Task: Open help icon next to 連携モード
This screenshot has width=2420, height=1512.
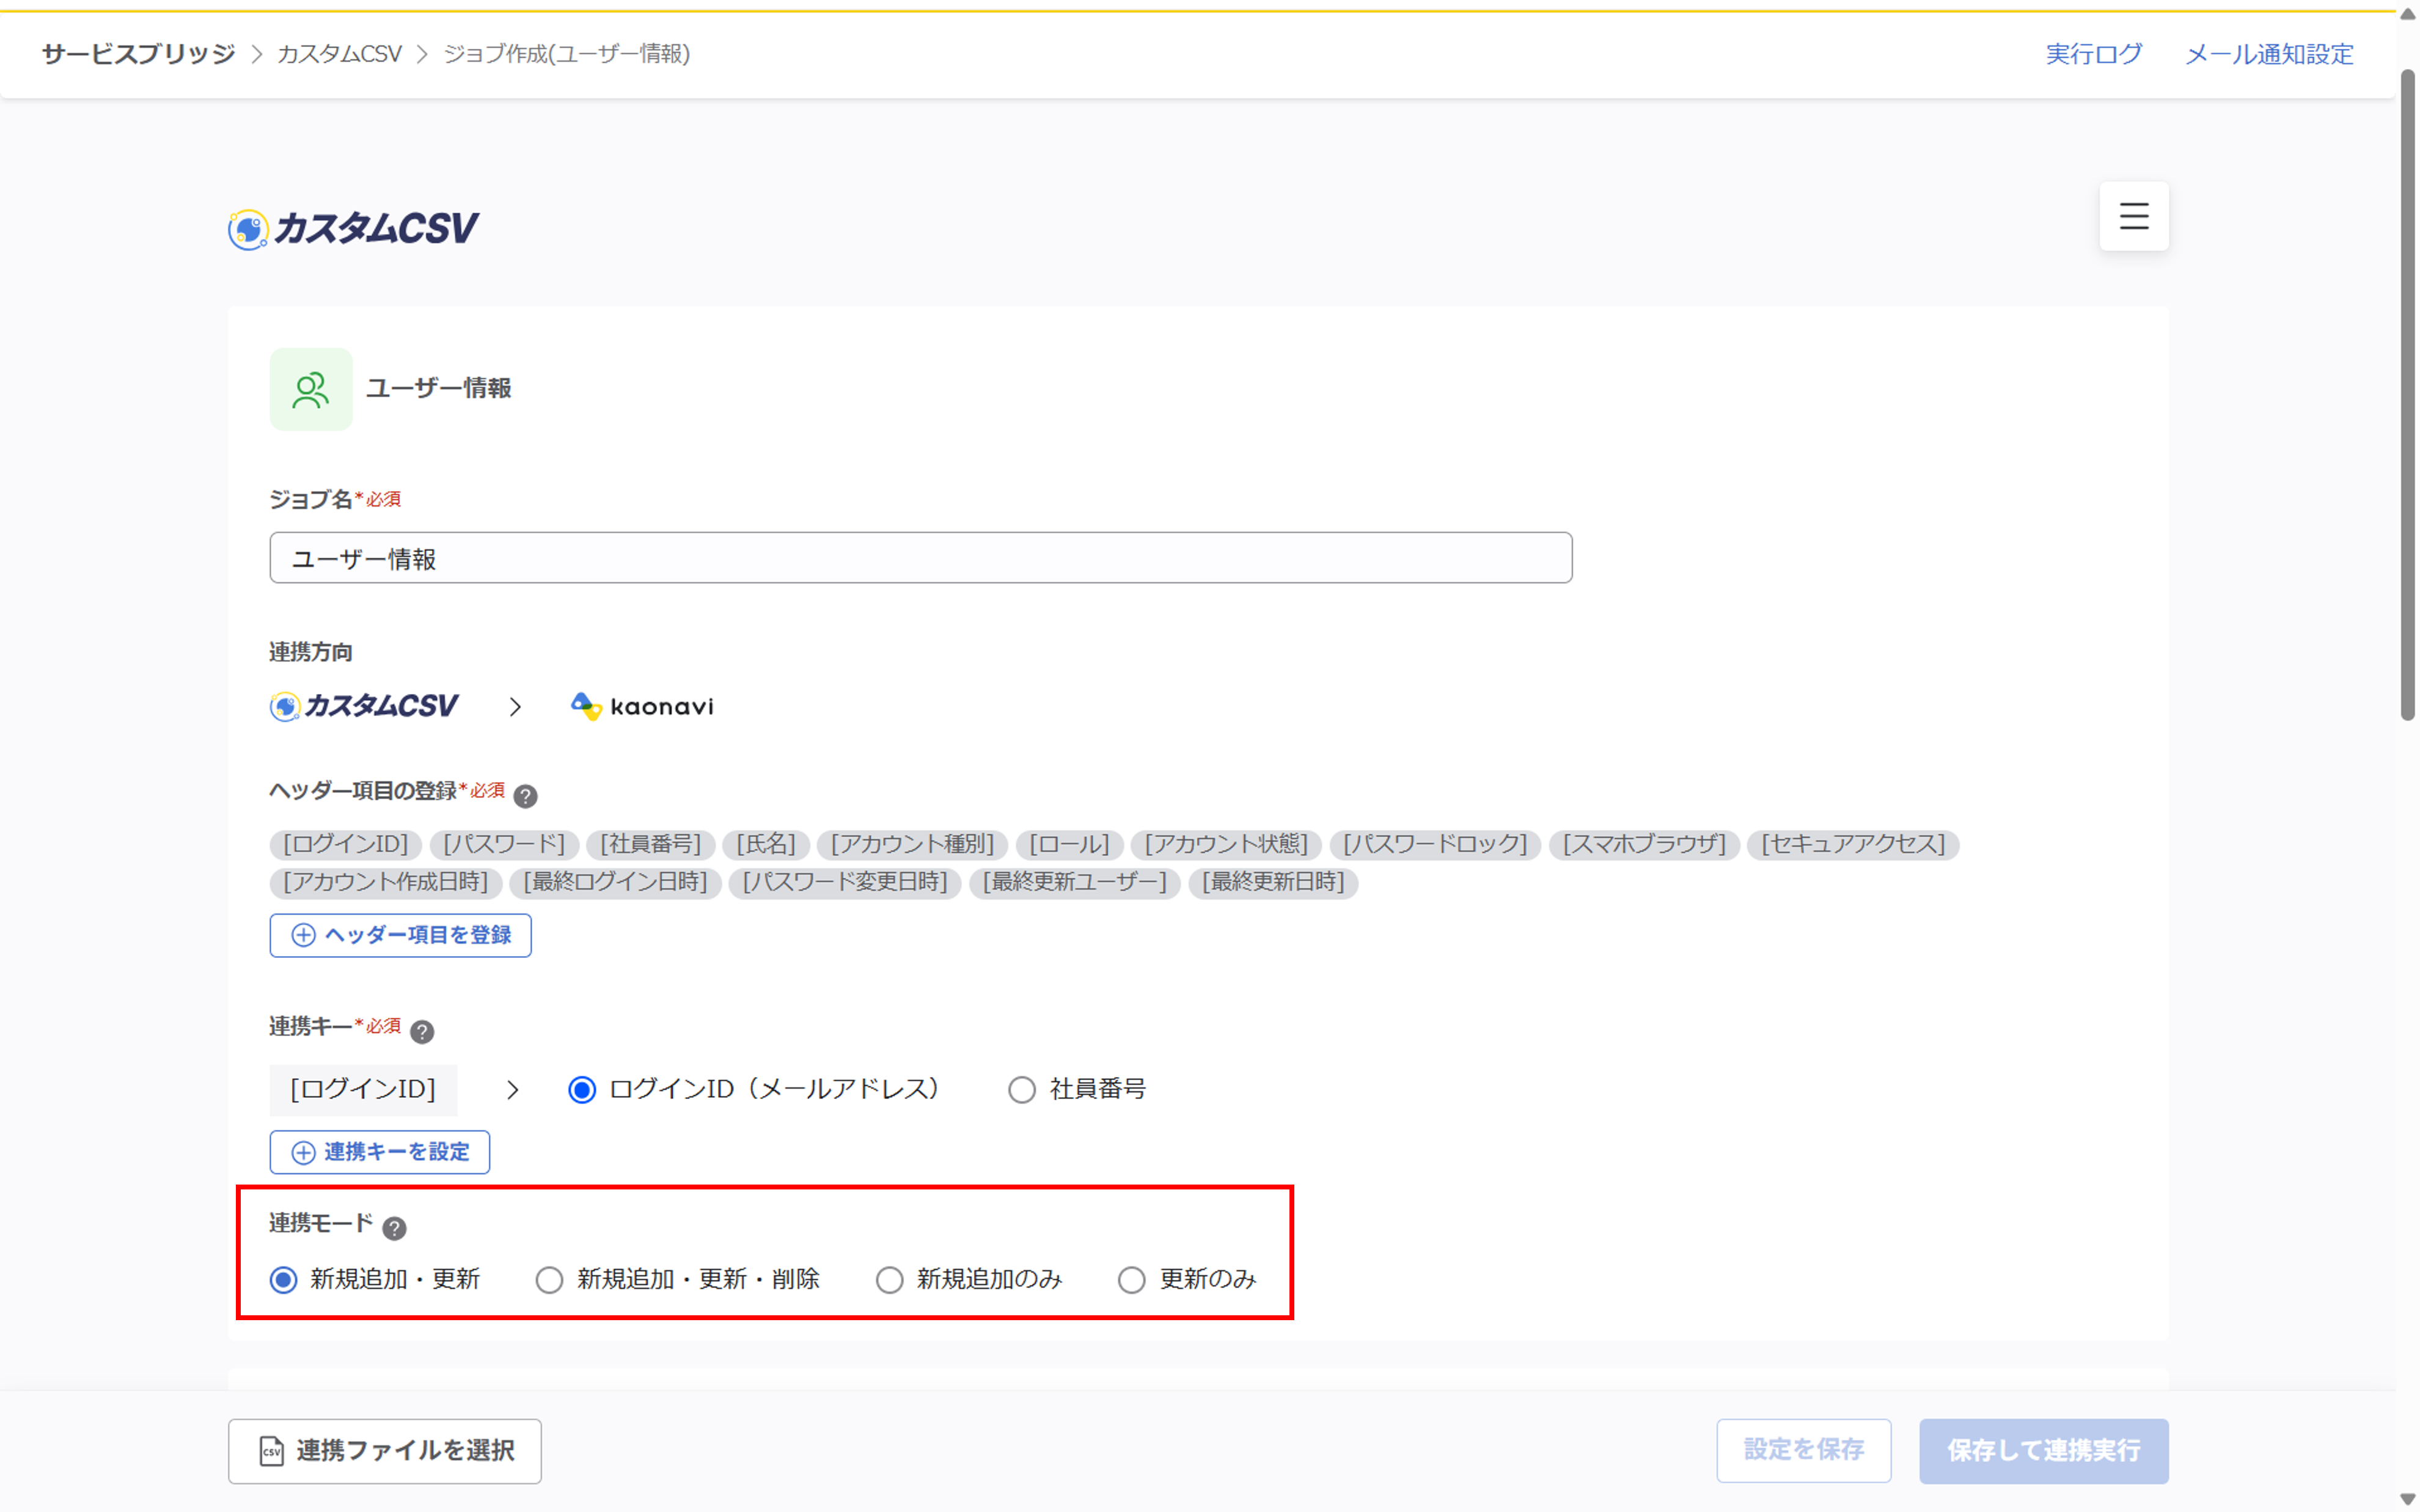Action: [x=395, y=1228]
